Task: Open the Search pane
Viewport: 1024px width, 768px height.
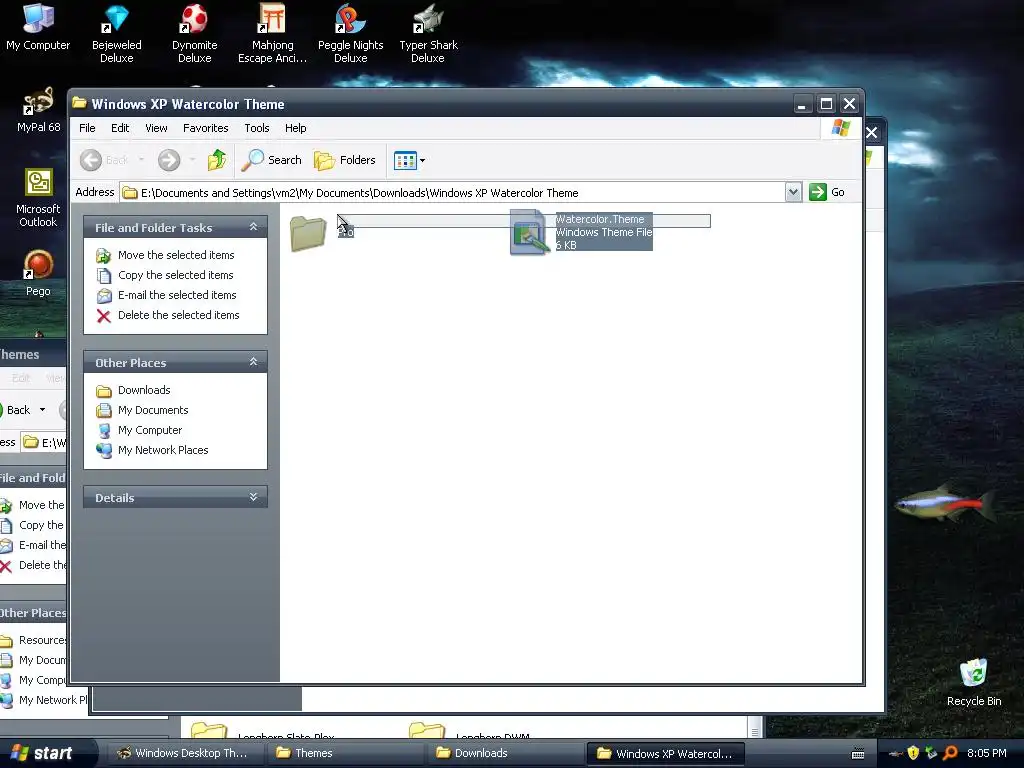Action: (x=271, y=160)
